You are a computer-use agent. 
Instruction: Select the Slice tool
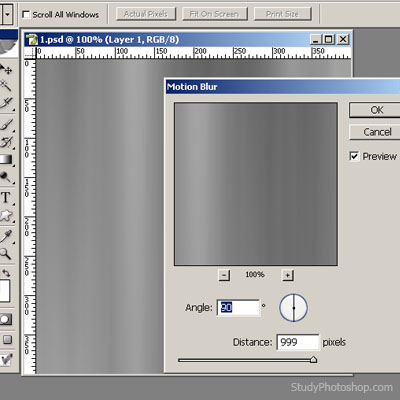tap(6, 104)
